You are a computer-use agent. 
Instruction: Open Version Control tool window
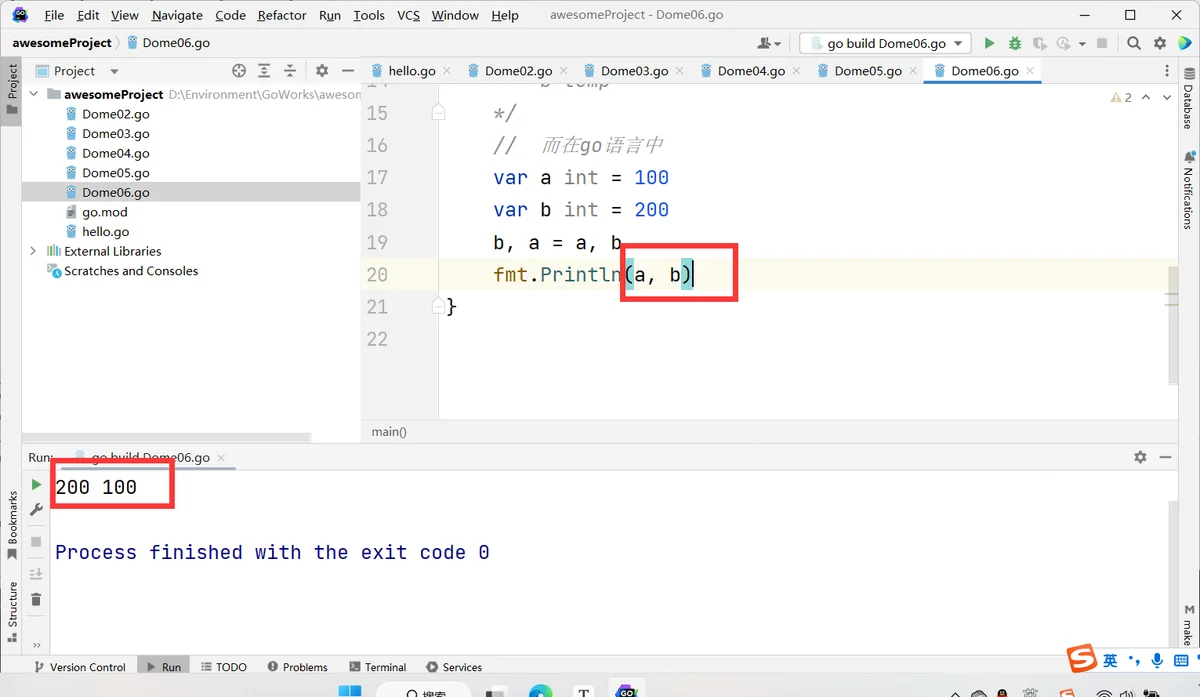coord(79,667)
